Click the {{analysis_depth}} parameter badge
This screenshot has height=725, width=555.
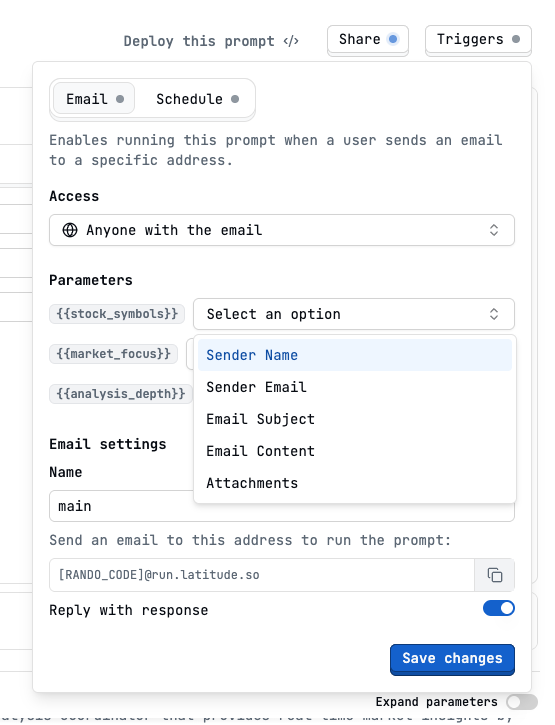pyautogui.click(x=121, y=394)
